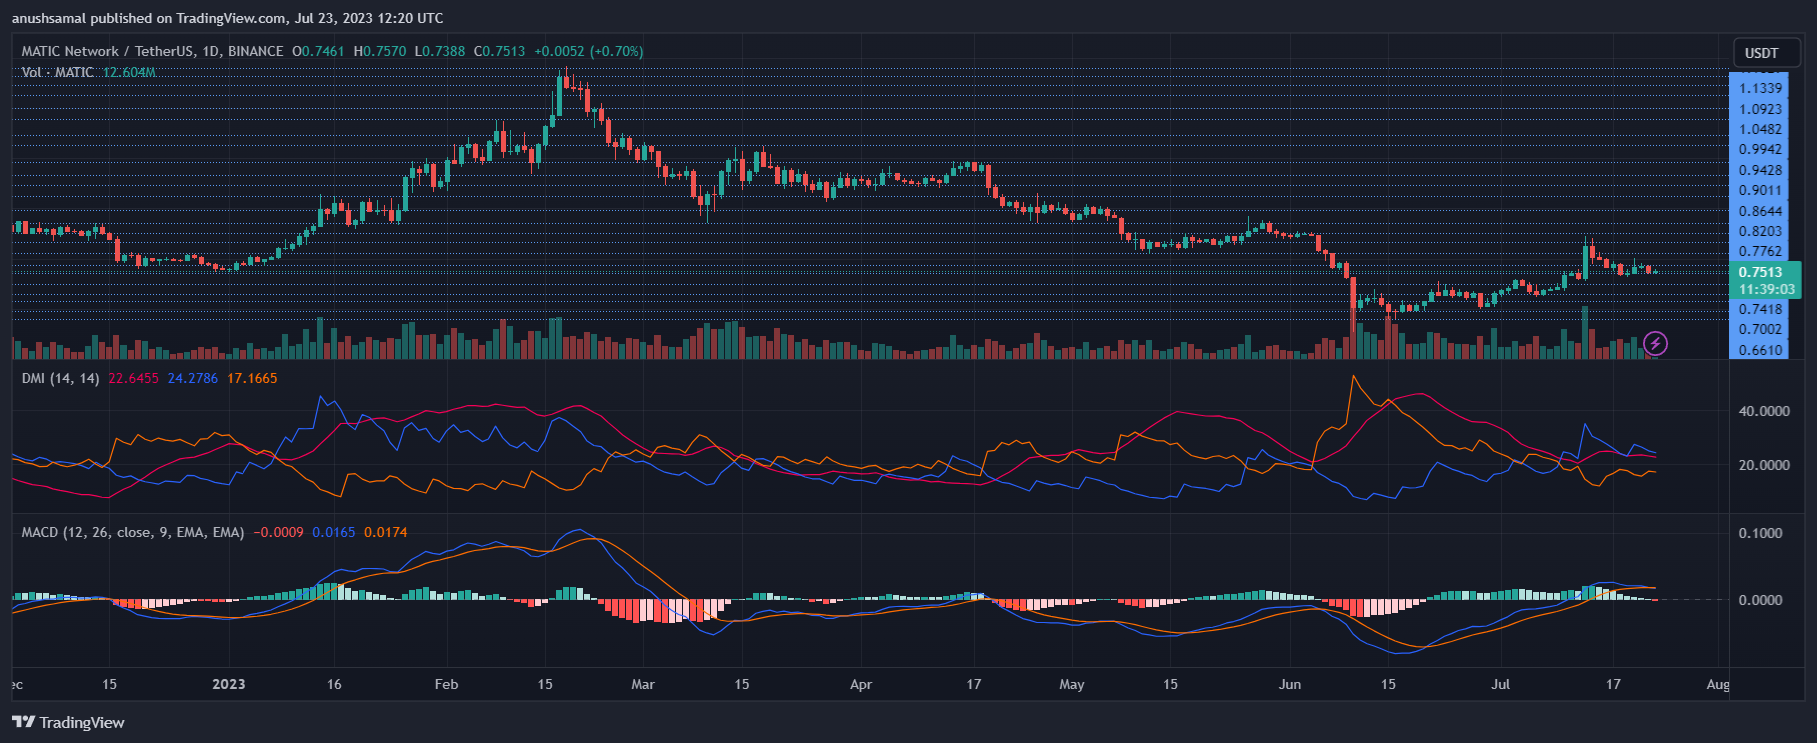The width and height of the screenshot is (1817, 743).
Task: Click price axis label 0.8203
Action: [1760, 231]
